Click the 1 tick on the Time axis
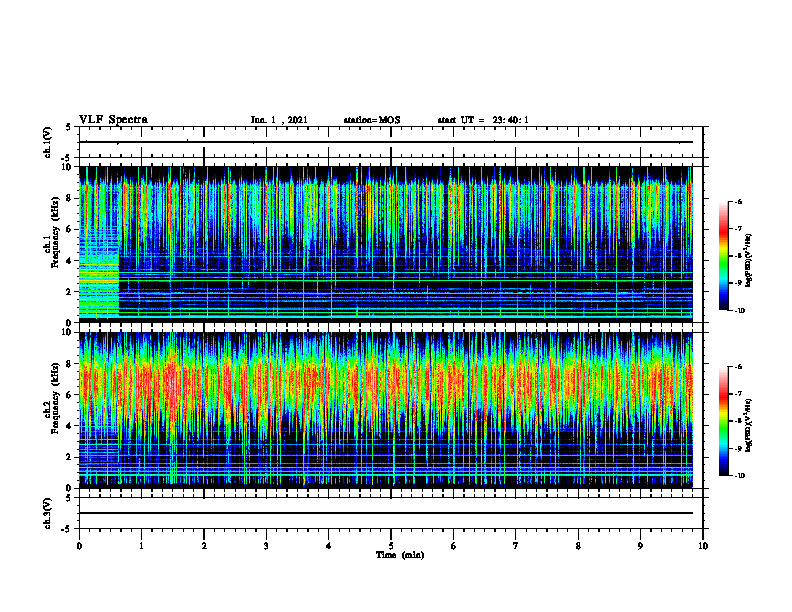792x612 pixels. click(x=141, y=546)
